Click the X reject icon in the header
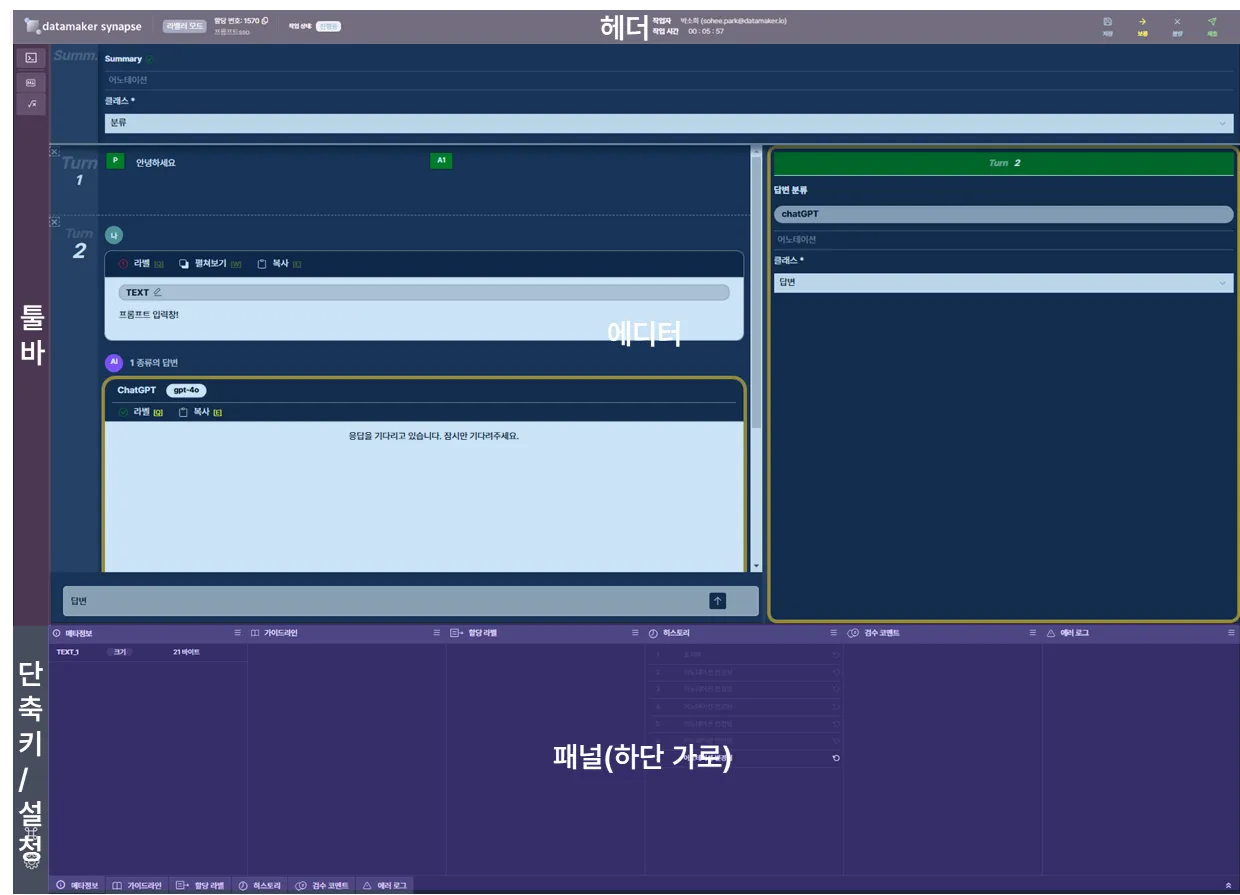This screenshot has width=1240, height=895. [x=1177, y=21]
